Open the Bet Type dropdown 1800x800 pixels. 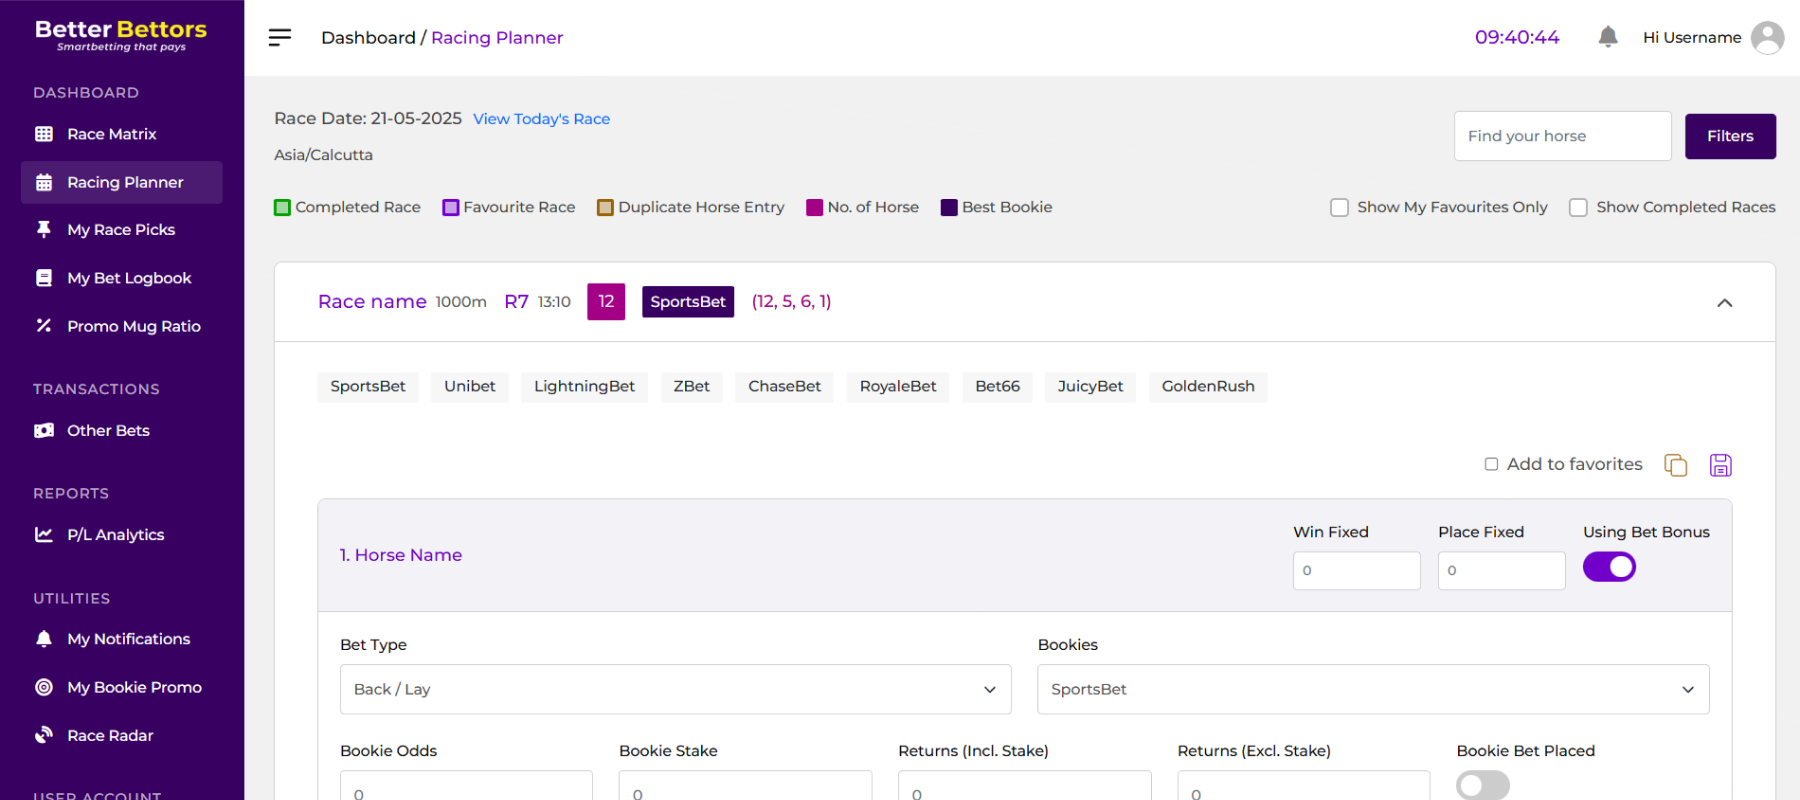tap(675, 689)
